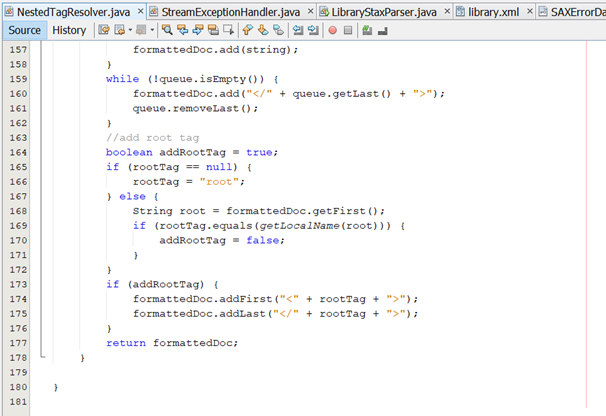The height and width of the screenshot is (416, 606).
Task: Click the Comment lines icon
Action: (x=367, y=30)
